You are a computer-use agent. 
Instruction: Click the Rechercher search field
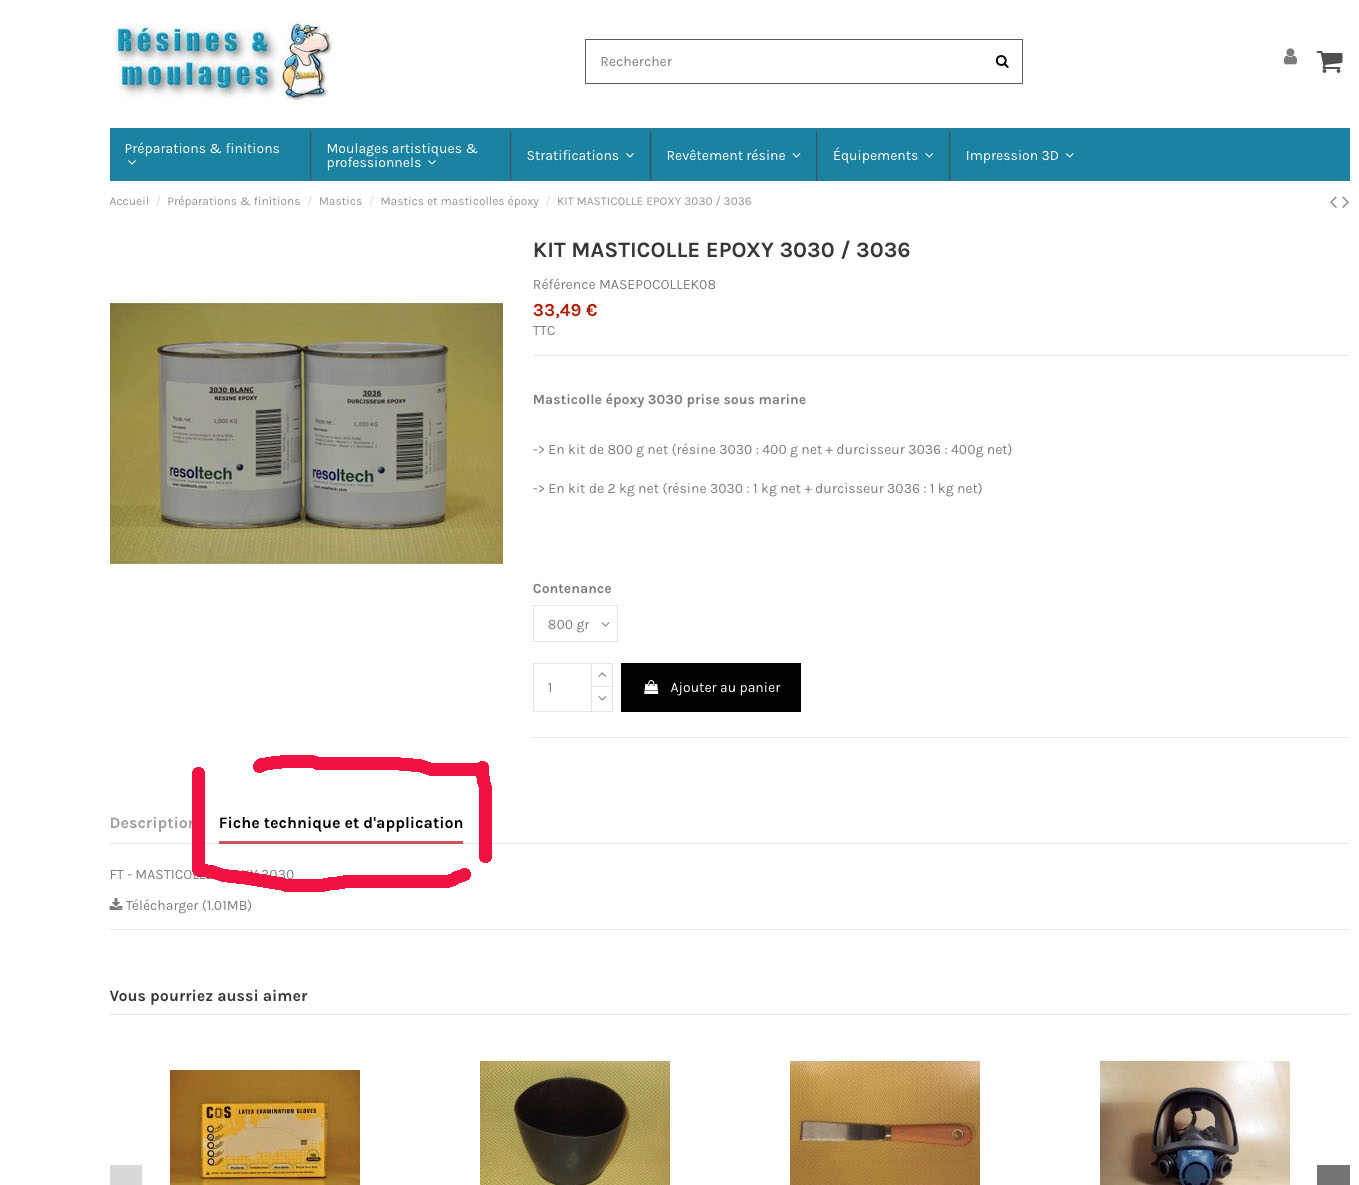(785, 61)
